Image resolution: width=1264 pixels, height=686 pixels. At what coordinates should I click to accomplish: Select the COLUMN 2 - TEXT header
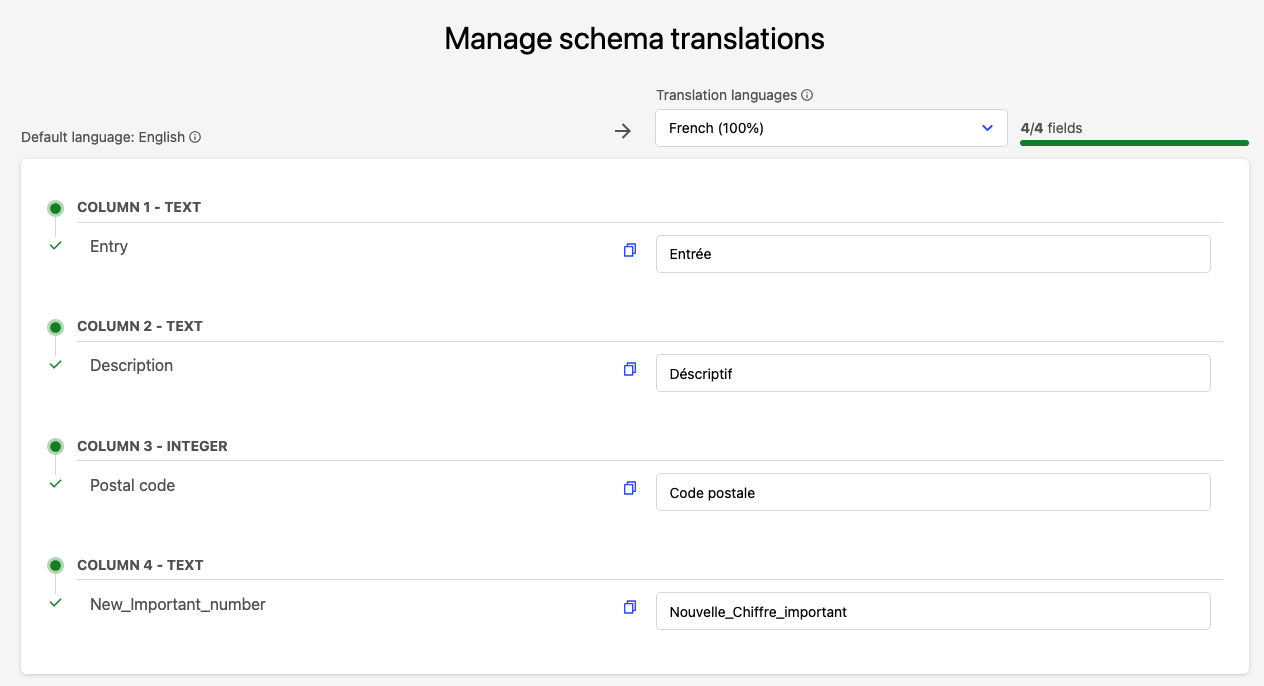pyautogui.click(x=140, y=326)
